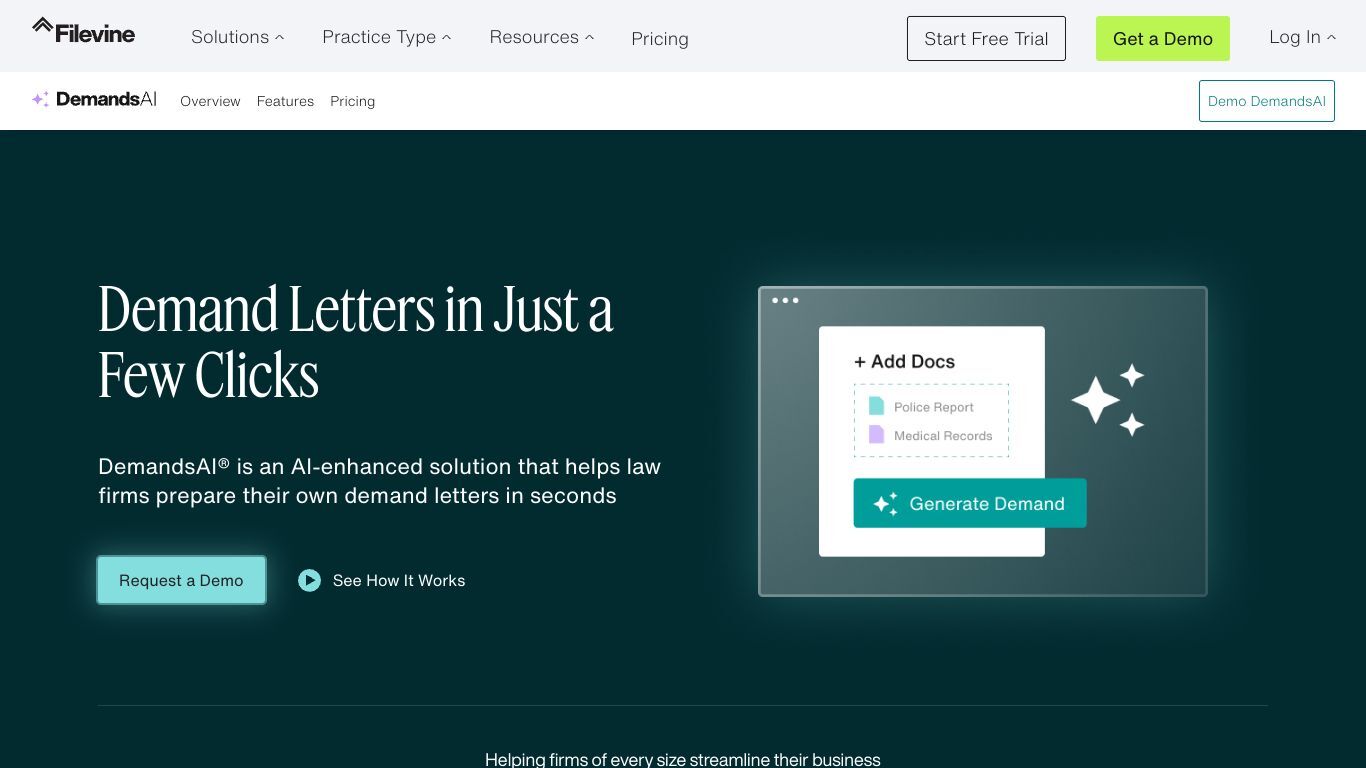
Task: Expand the Practice Type menu
Action: pos(386,37)
